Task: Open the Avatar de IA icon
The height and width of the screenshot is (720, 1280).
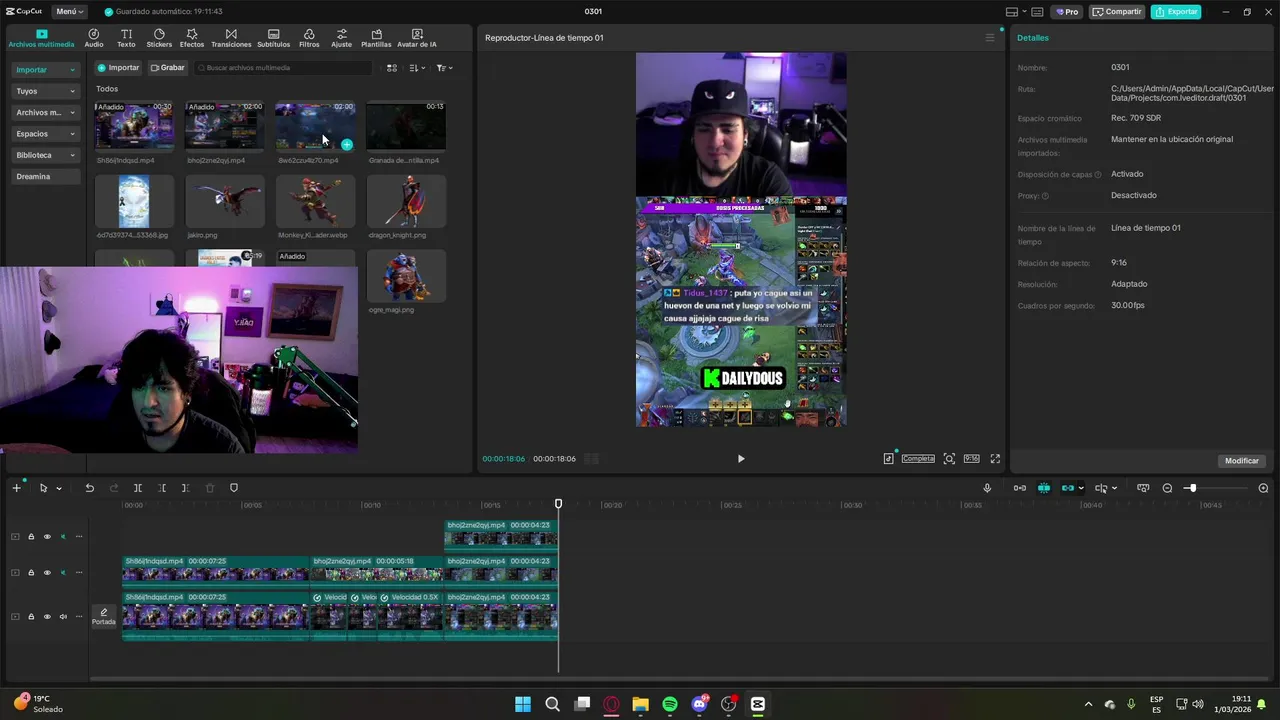Action: click(417, 38)
